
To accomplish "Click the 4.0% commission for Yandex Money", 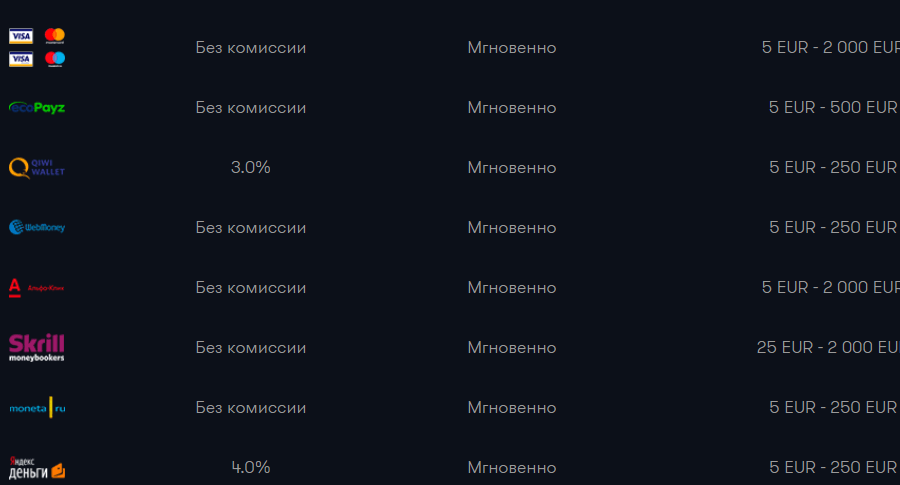I will point(250,467).
